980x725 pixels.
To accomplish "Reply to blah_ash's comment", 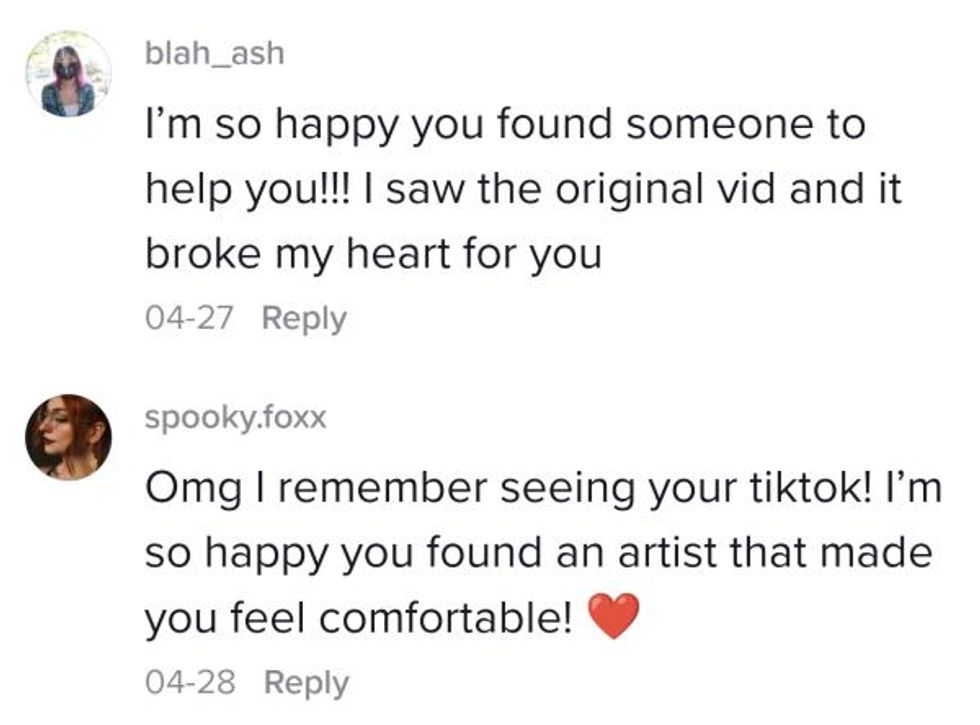I will (304, 318).
